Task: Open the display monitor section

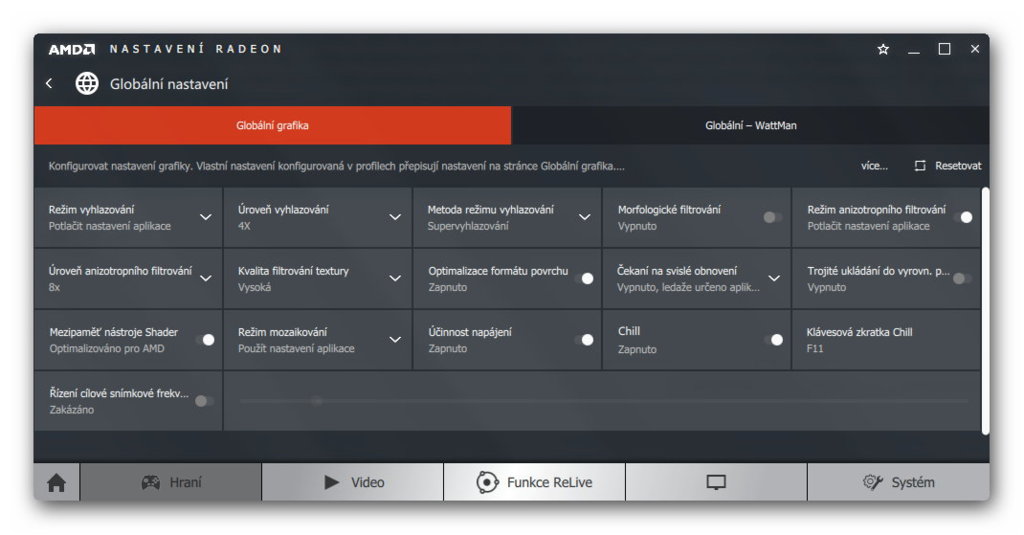Action: tap(716, 483)
